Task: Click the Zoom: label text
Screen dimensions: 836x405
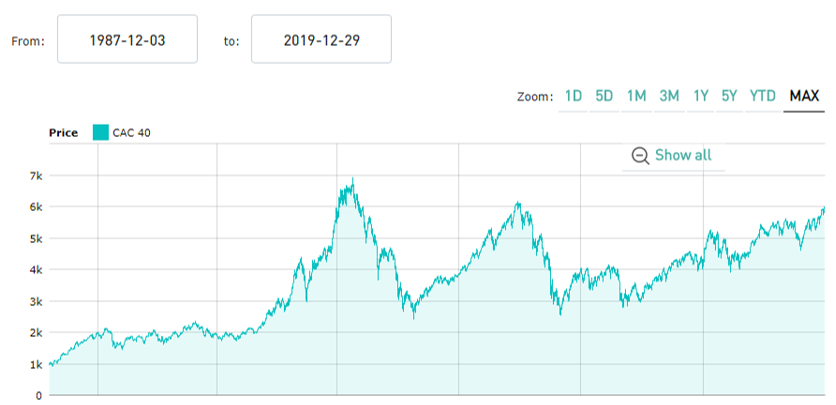Action: click(x=535, y=97)
